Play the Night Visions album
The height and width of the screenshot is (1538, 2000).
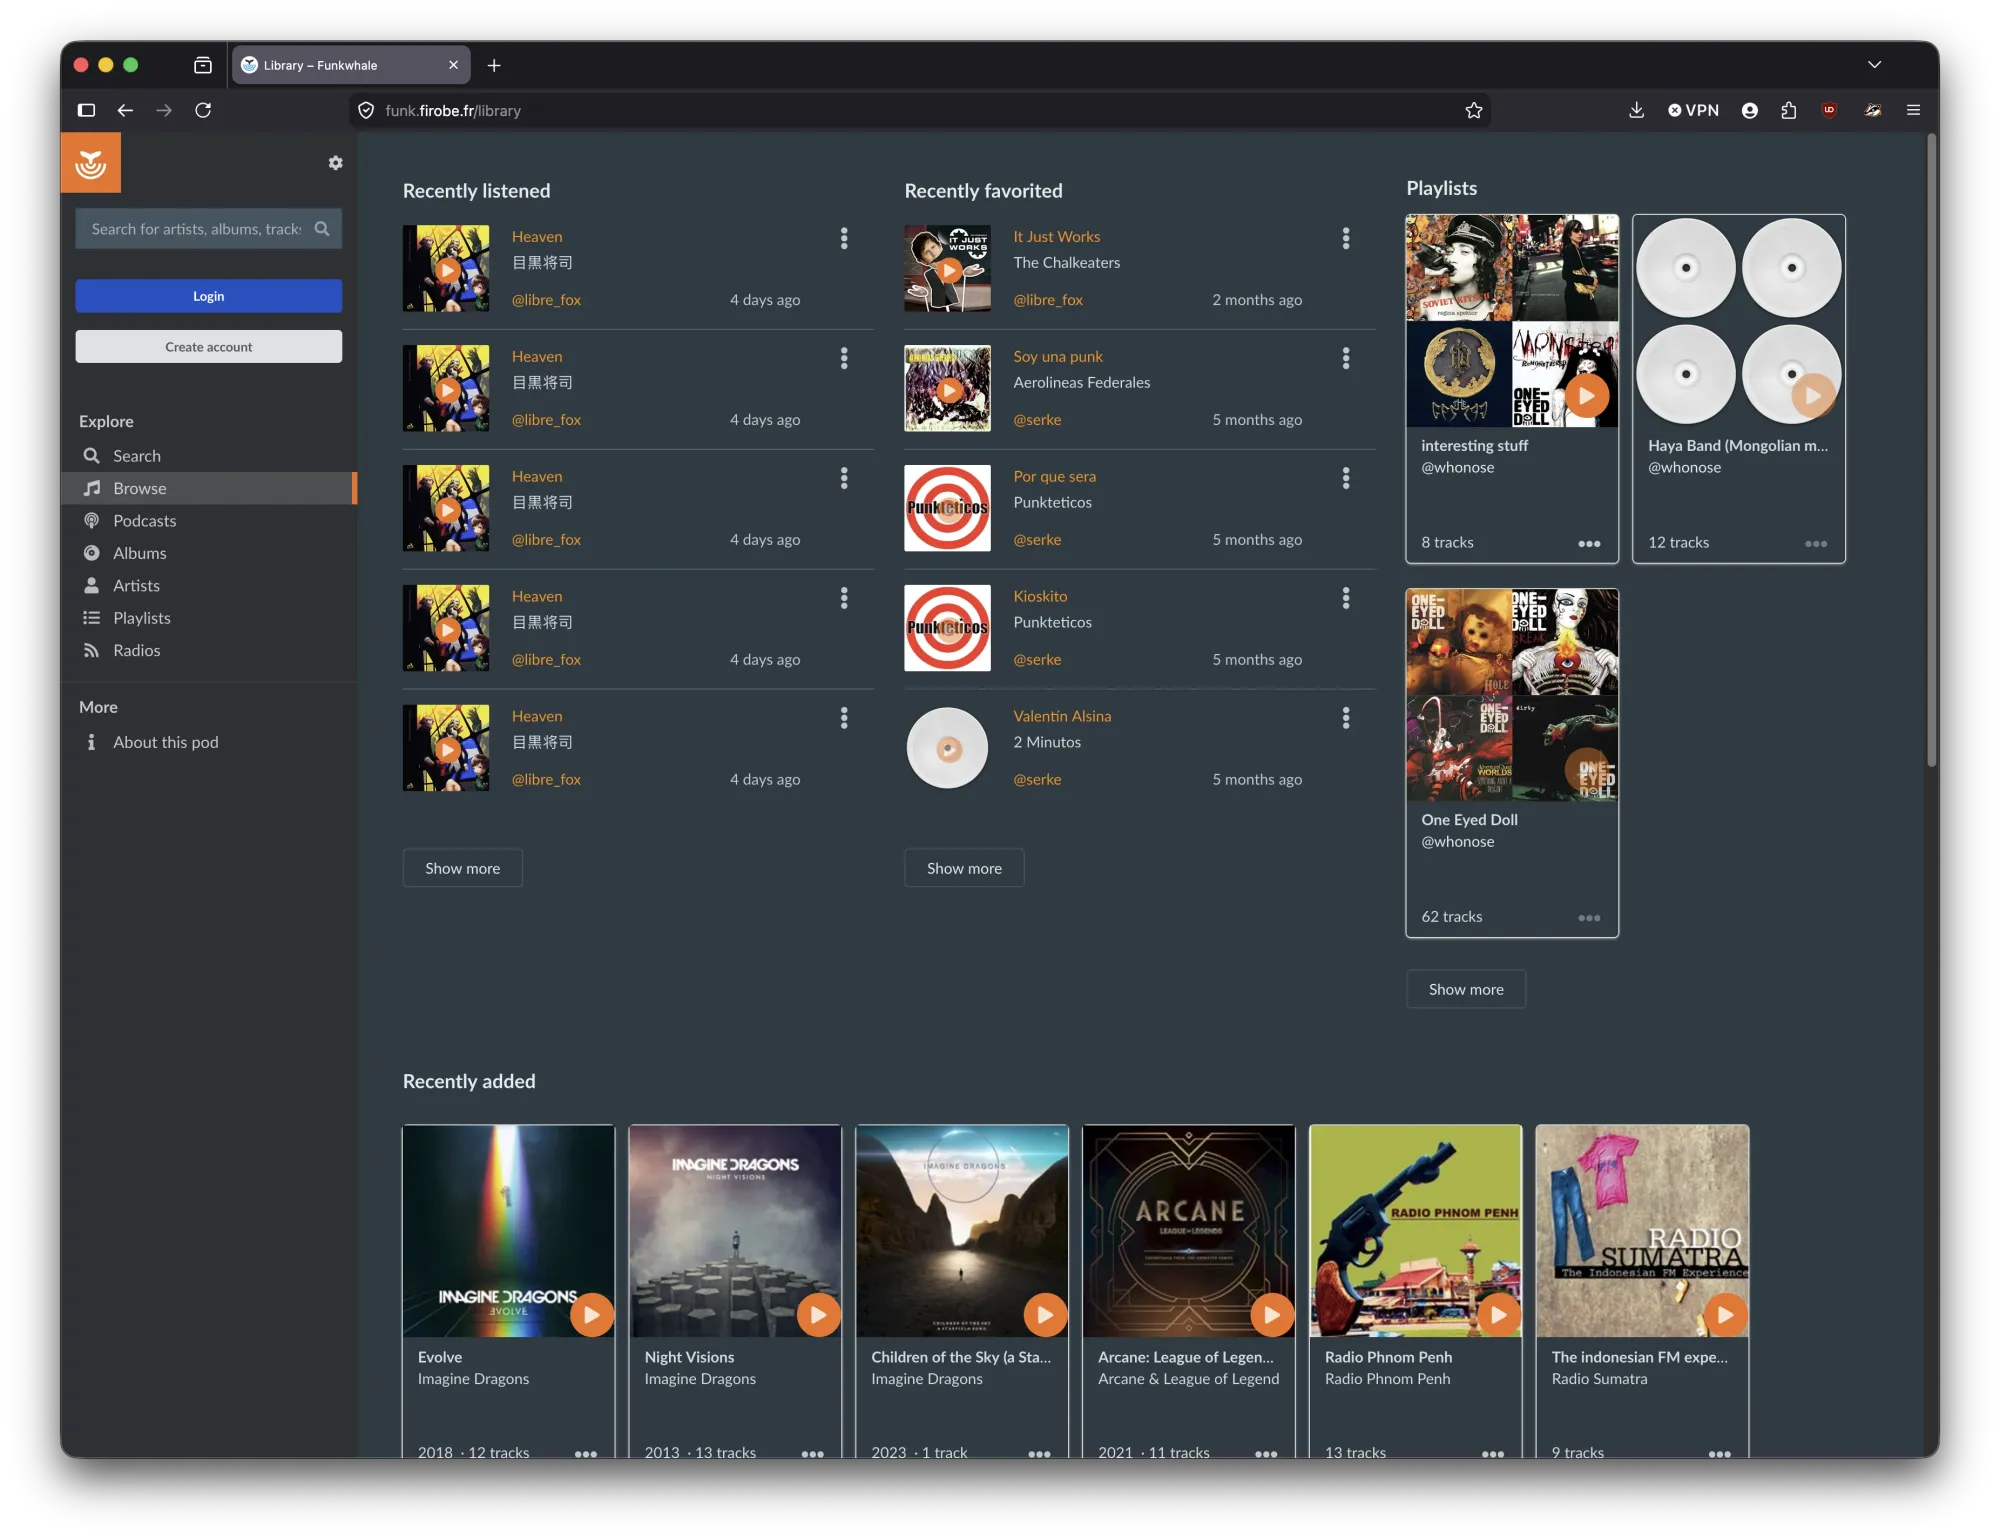[x=819, y=1315]
